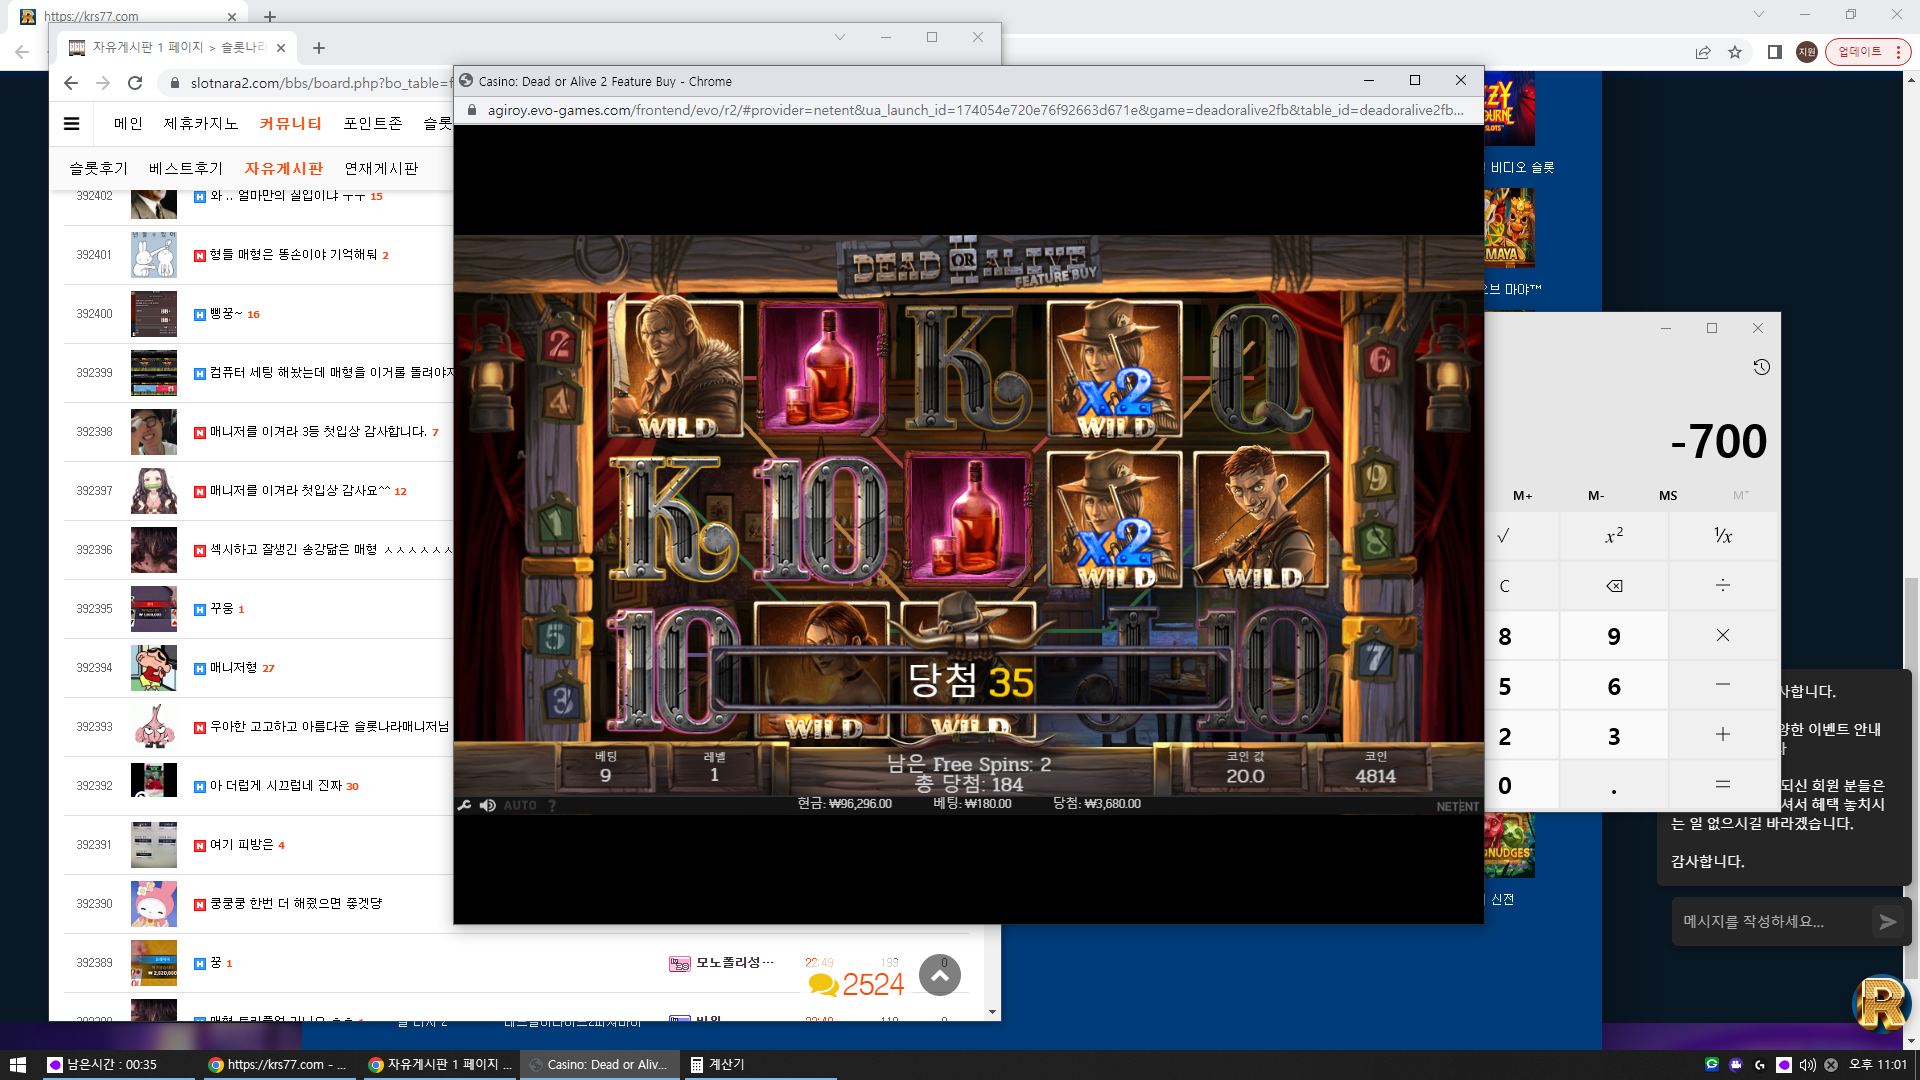Open the game settings wrench icon
The image size is (1920, 1080).
coord(464,805)
